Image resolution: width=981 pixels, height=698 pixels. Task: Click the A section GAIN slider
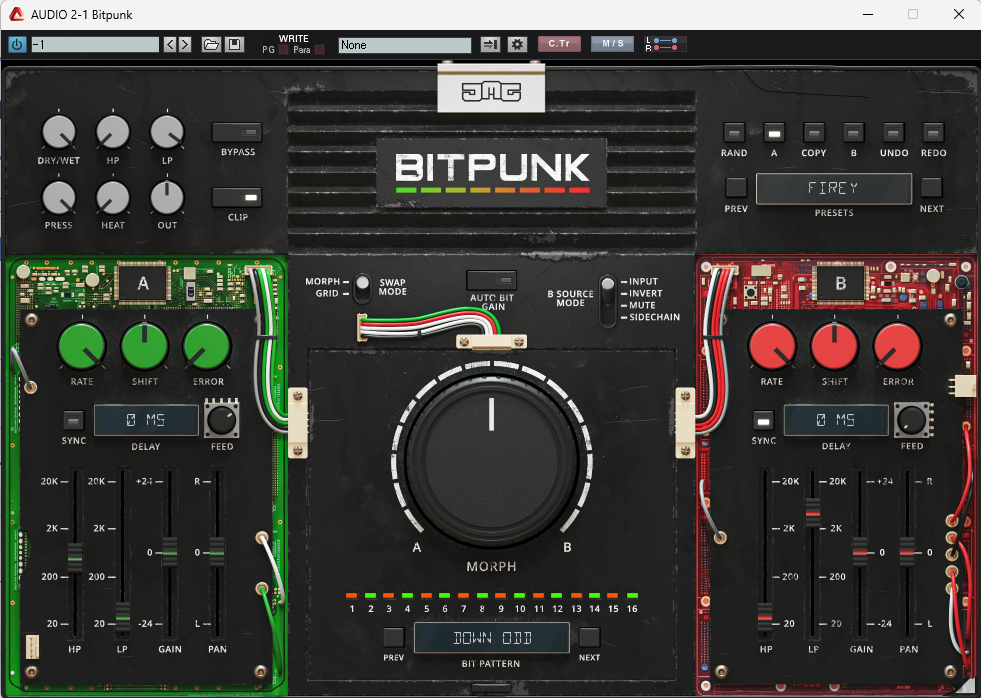tap(170, 552)
